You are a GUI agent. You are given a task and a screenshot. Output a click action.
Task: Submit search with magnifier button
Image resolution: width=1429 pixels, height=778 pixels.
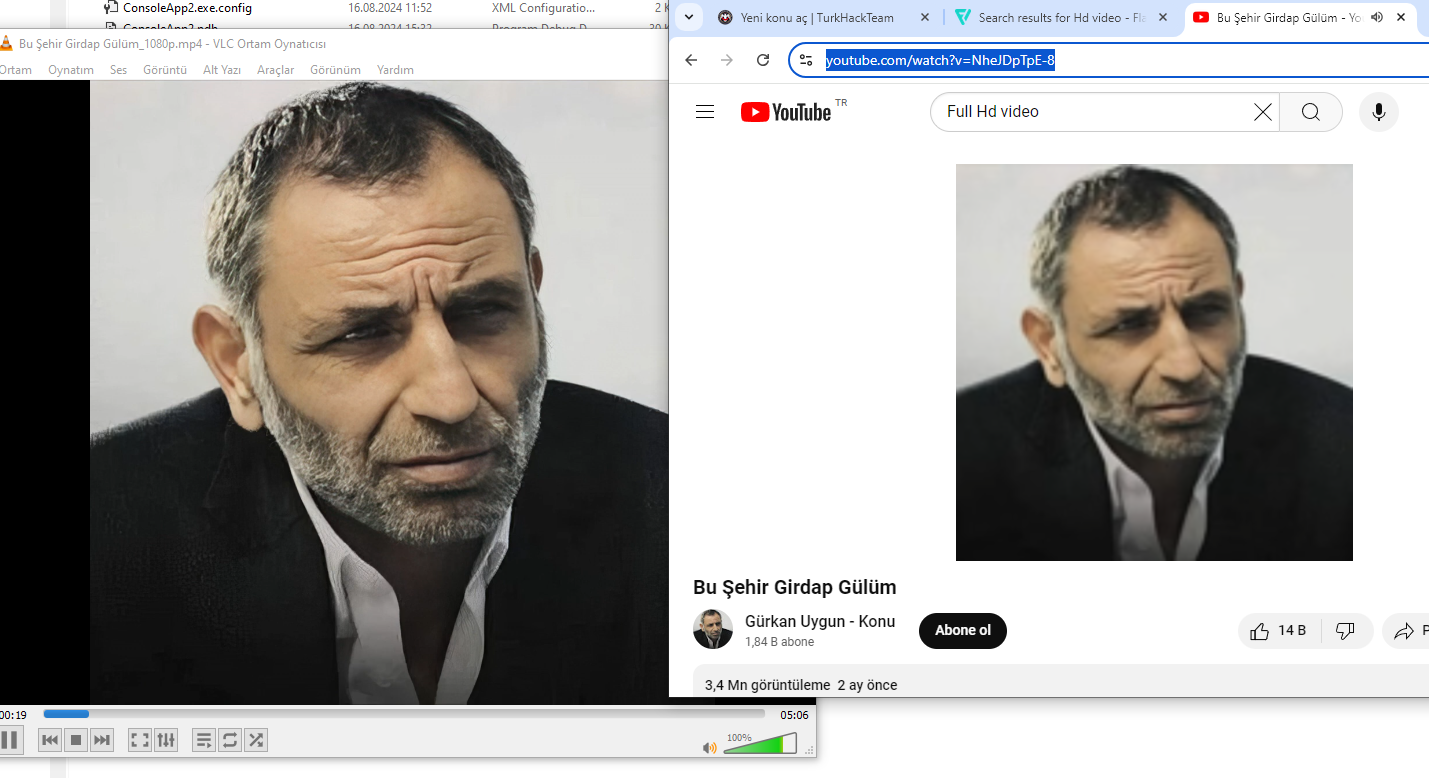pos(1311,112)
